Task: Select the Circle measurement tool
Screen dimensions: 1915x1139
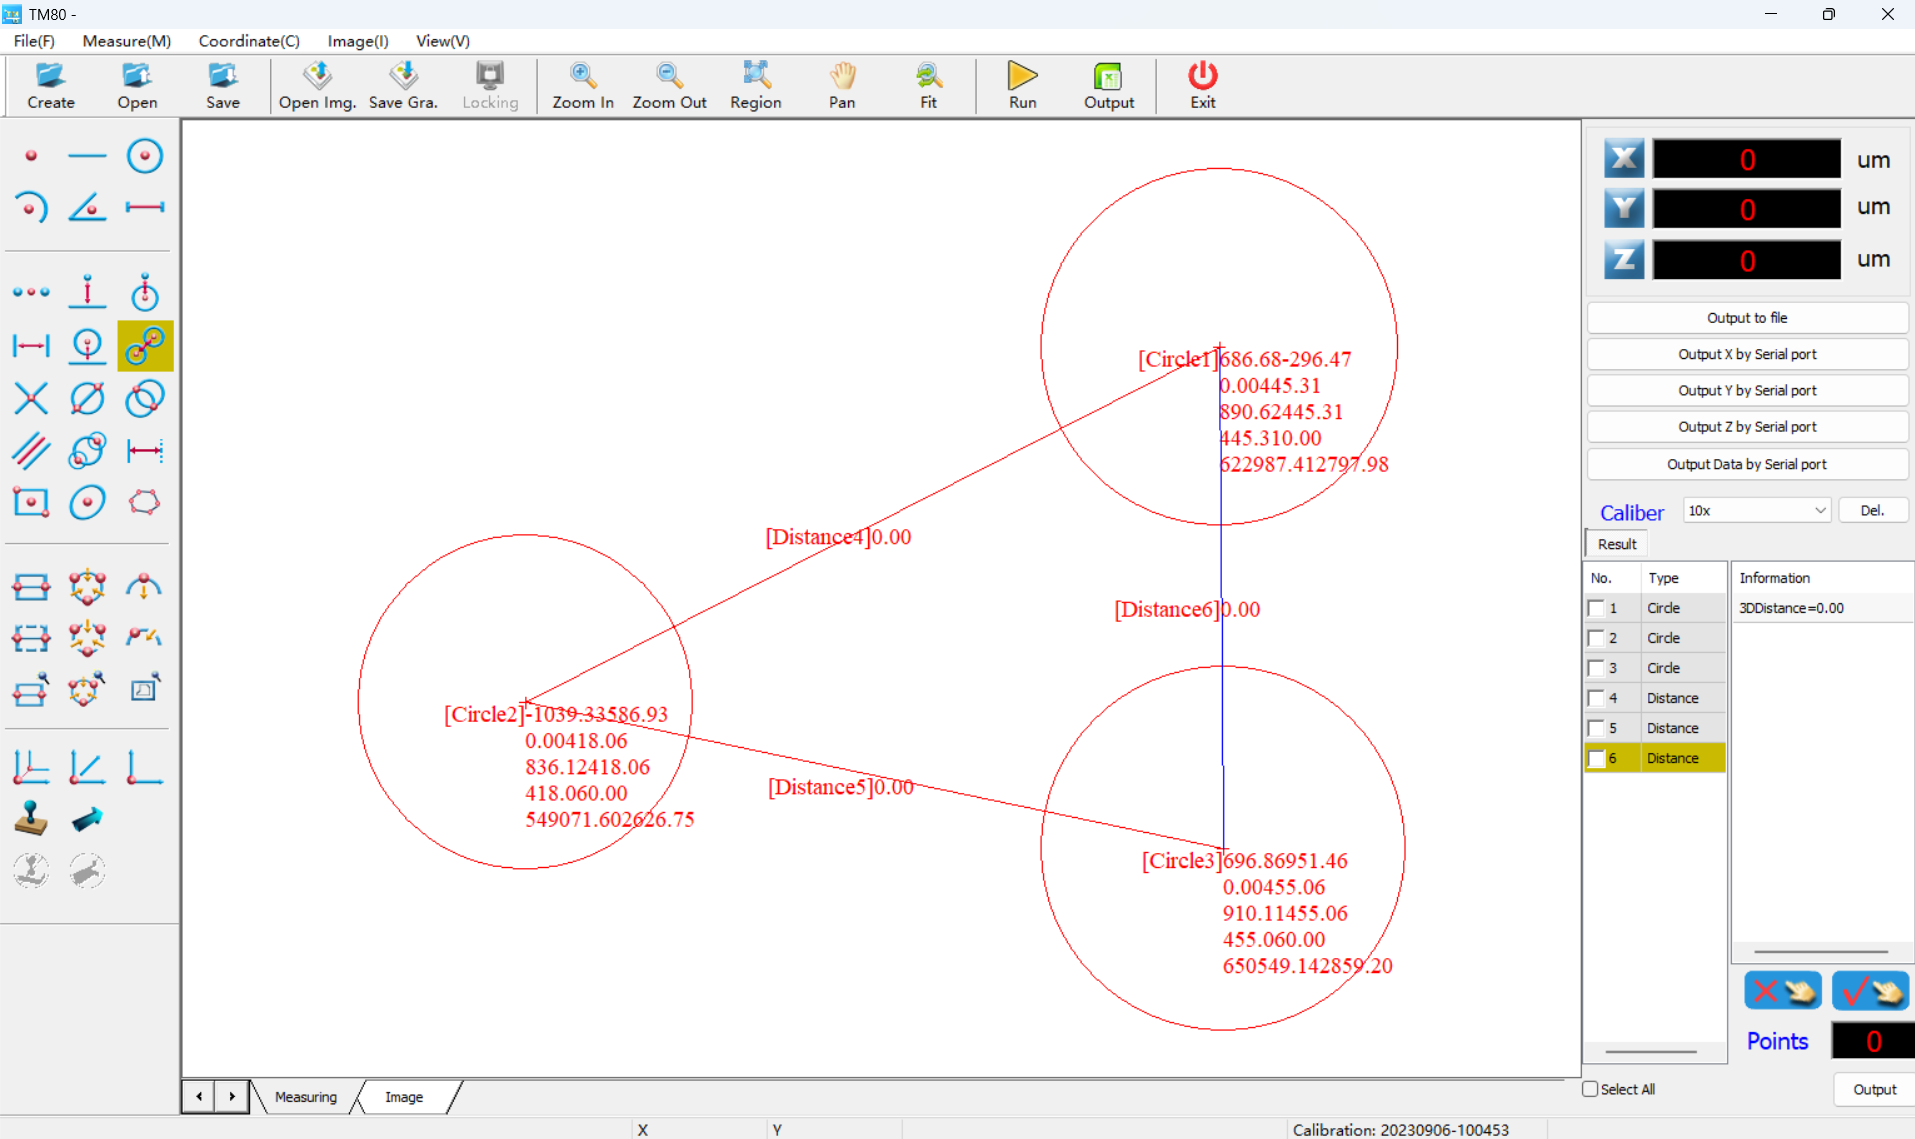Action: 145,155
